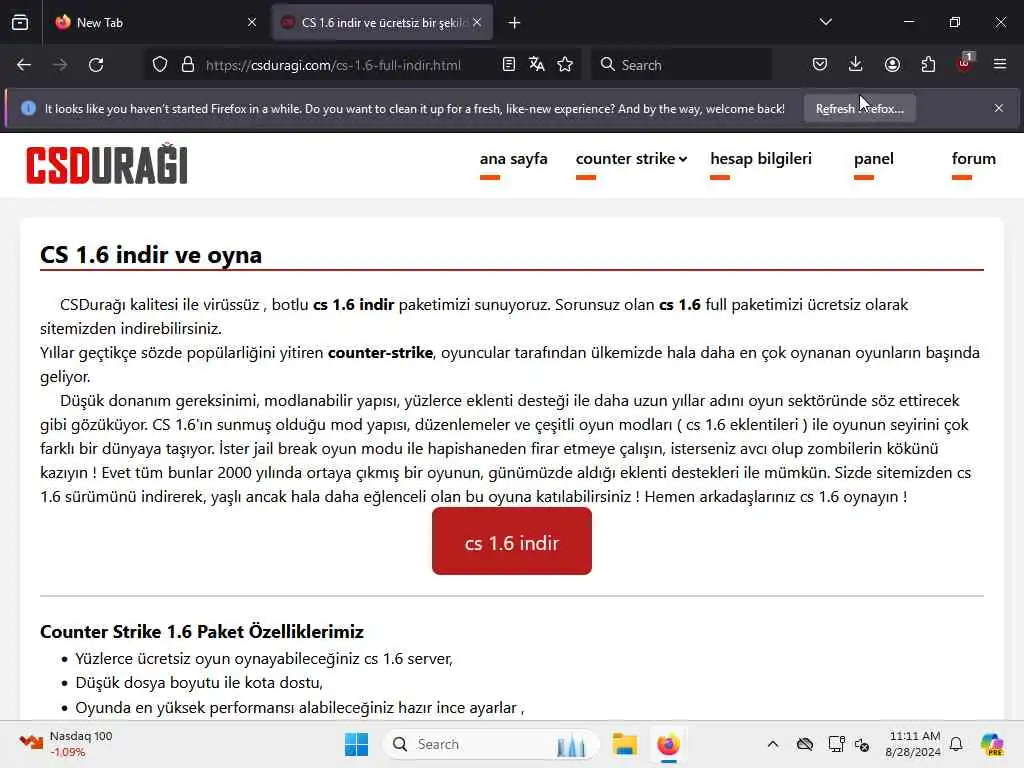Click the Windows taskbar Search box
This screenshot has width=1024, height=768.
[491, 744]
